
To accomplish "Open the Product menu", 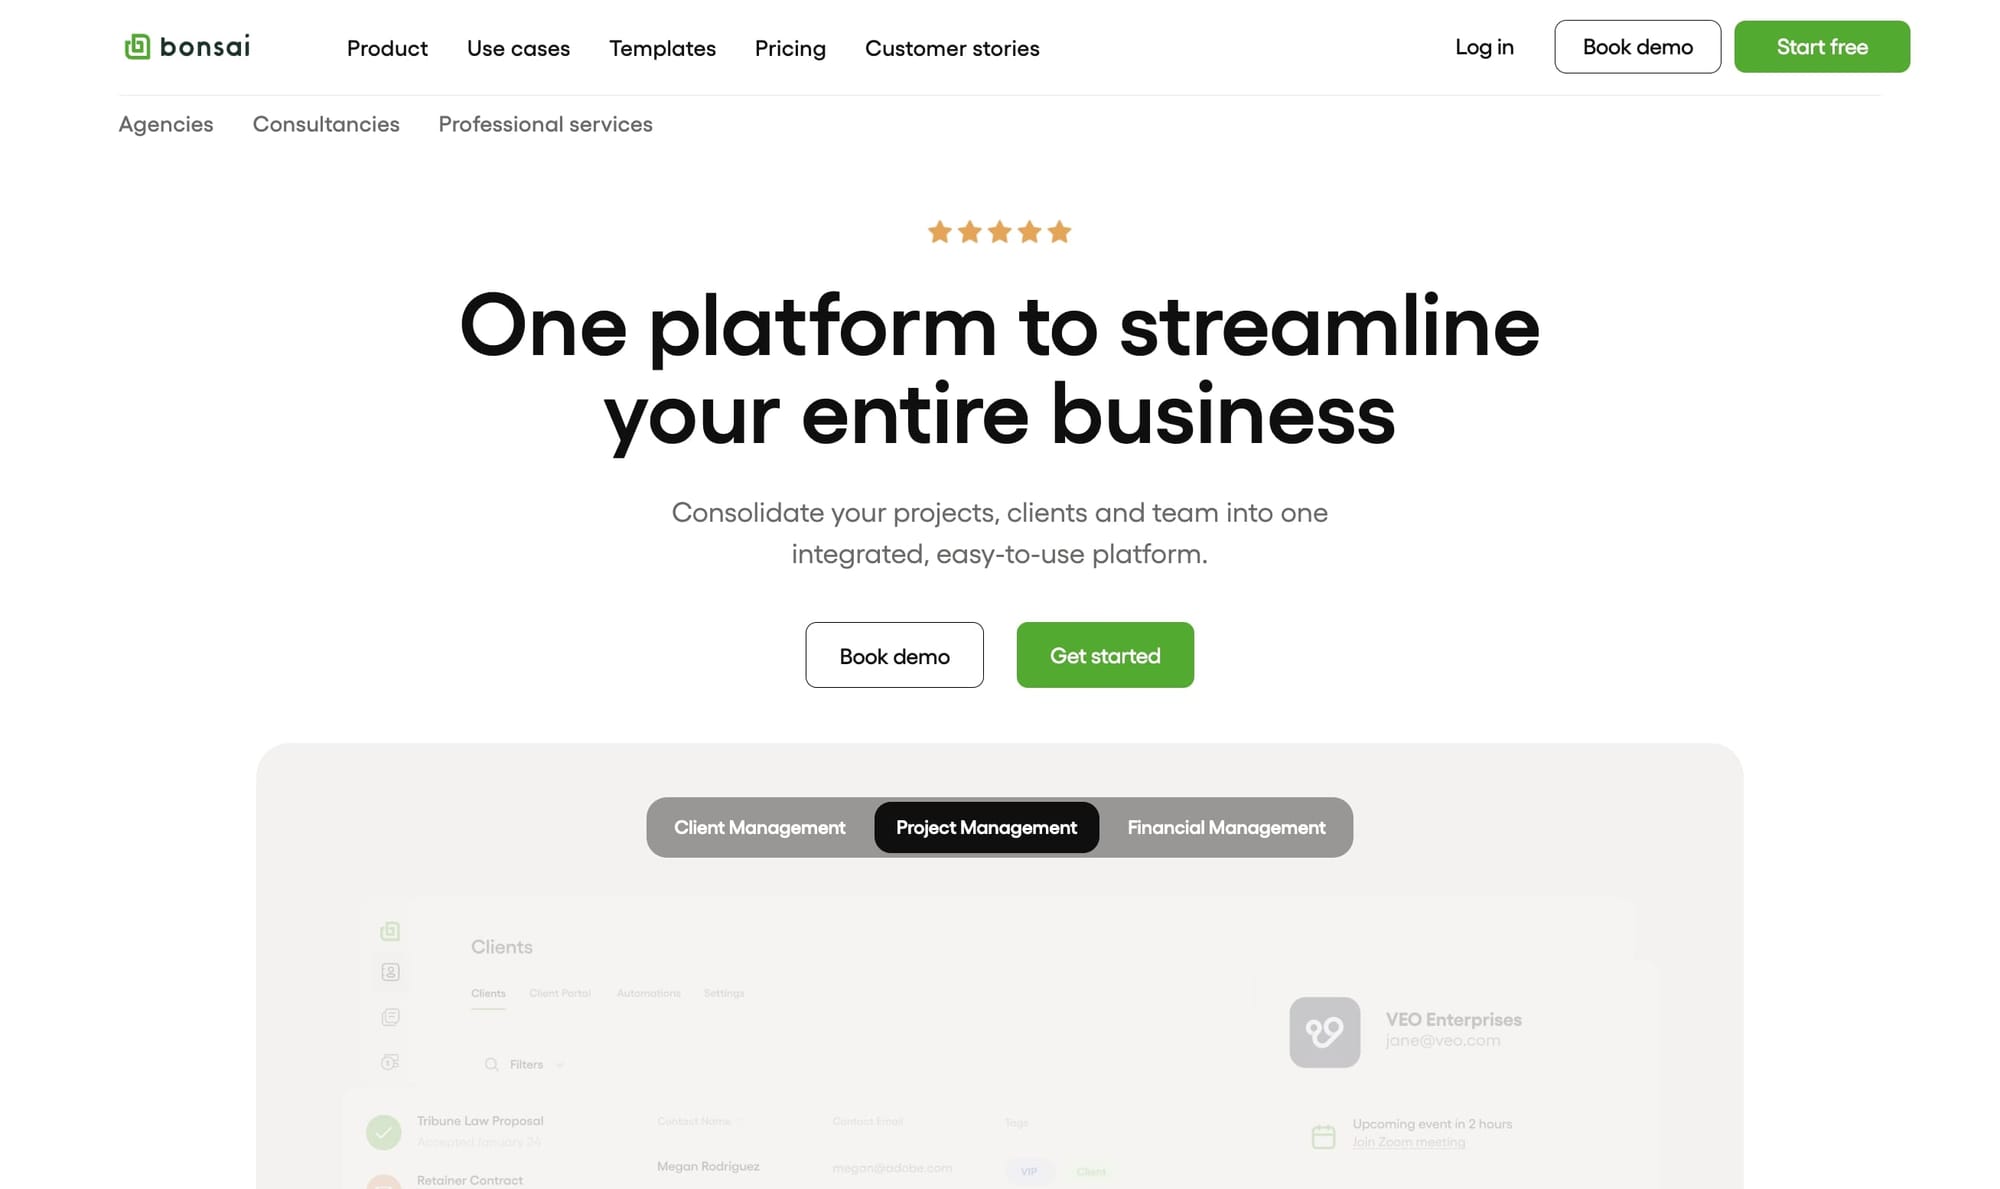I will pyautogui.click(x=386, y=48).
